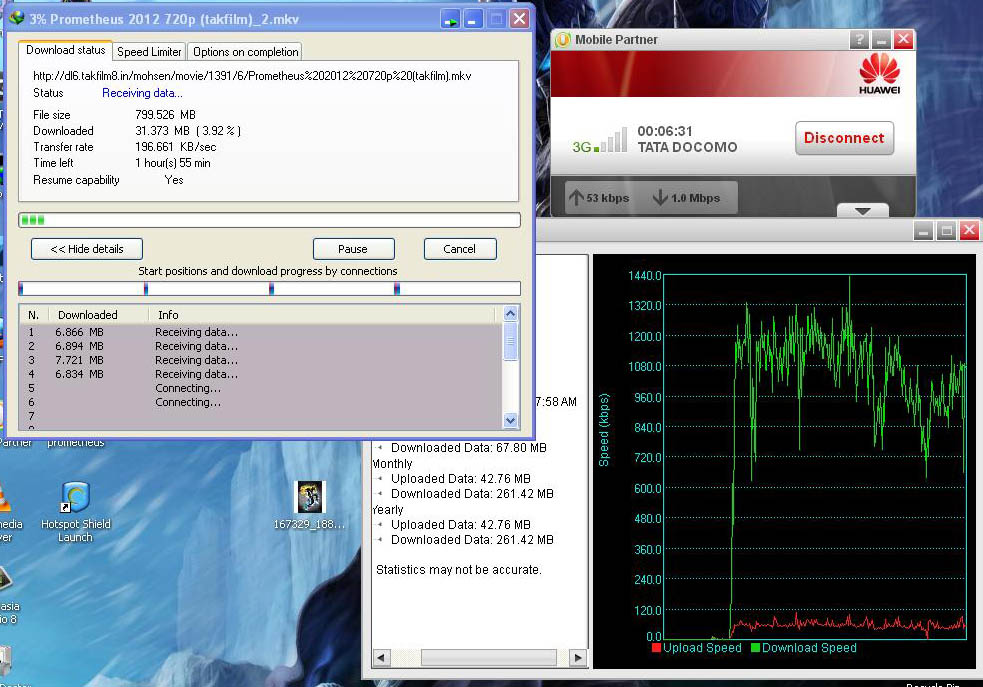Select connection row 4 with 6.834 MB

click(x=261, y=374)
